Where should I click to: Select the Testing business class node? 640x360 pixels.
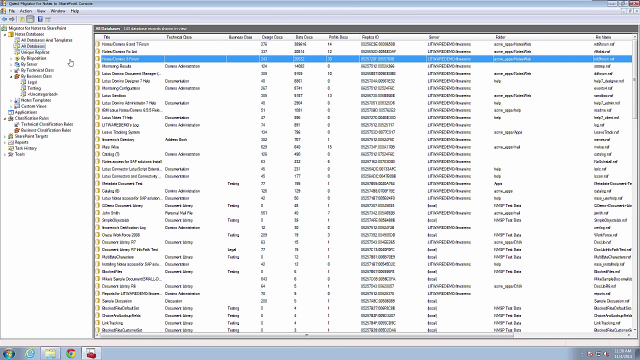[x=34, y=88]
